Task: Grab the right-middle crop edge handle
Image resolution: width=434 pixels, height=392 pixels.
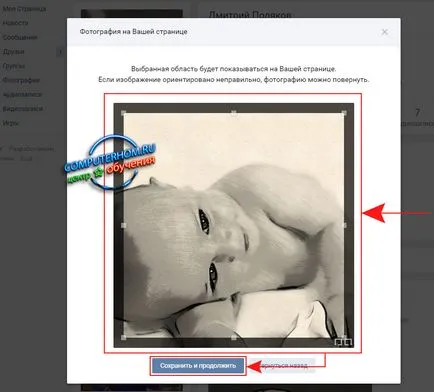Action: coord(344,225)
